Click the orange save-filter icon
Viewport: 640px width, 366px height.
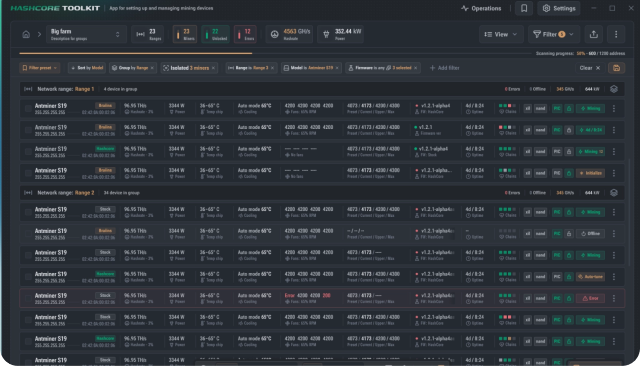click(x=616, y=68)
